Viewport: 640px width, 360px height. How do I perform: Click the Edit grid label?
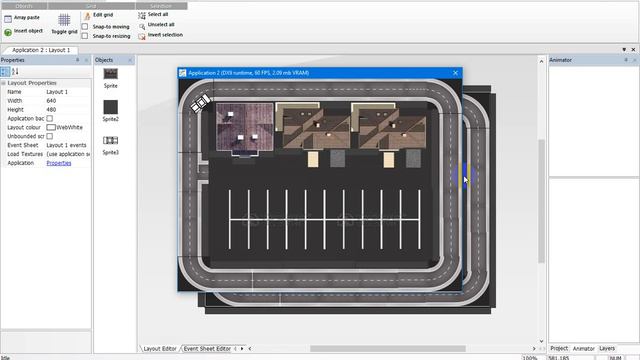point(103,15)
